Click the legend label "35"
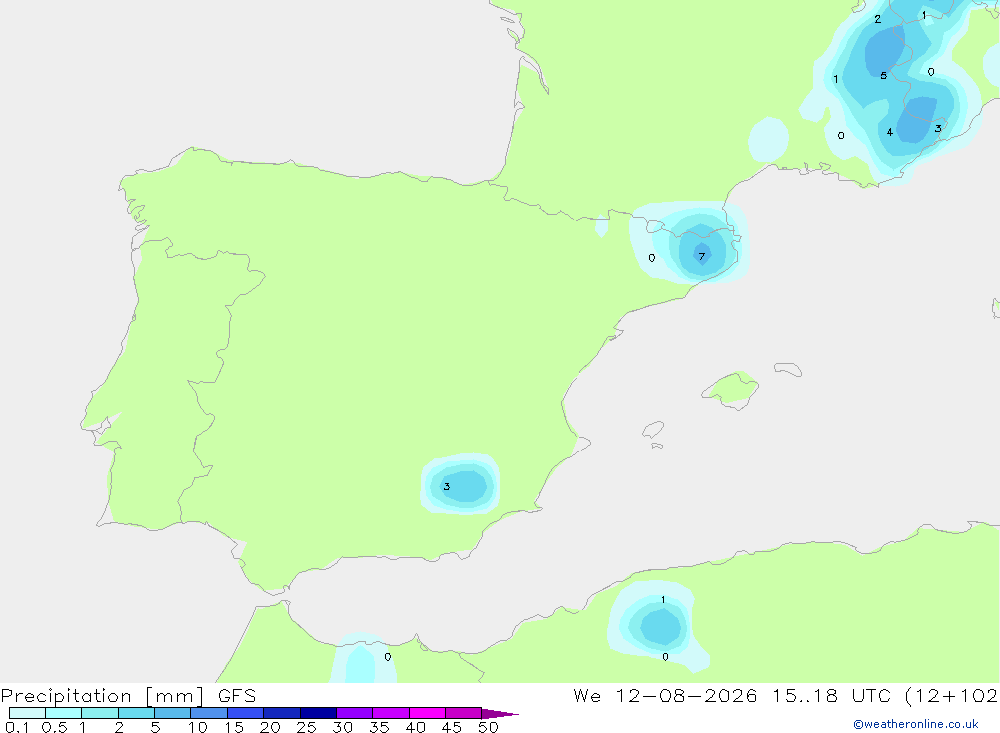The height and width of the screenshot is (733, 1000). (x=379, y=727)
